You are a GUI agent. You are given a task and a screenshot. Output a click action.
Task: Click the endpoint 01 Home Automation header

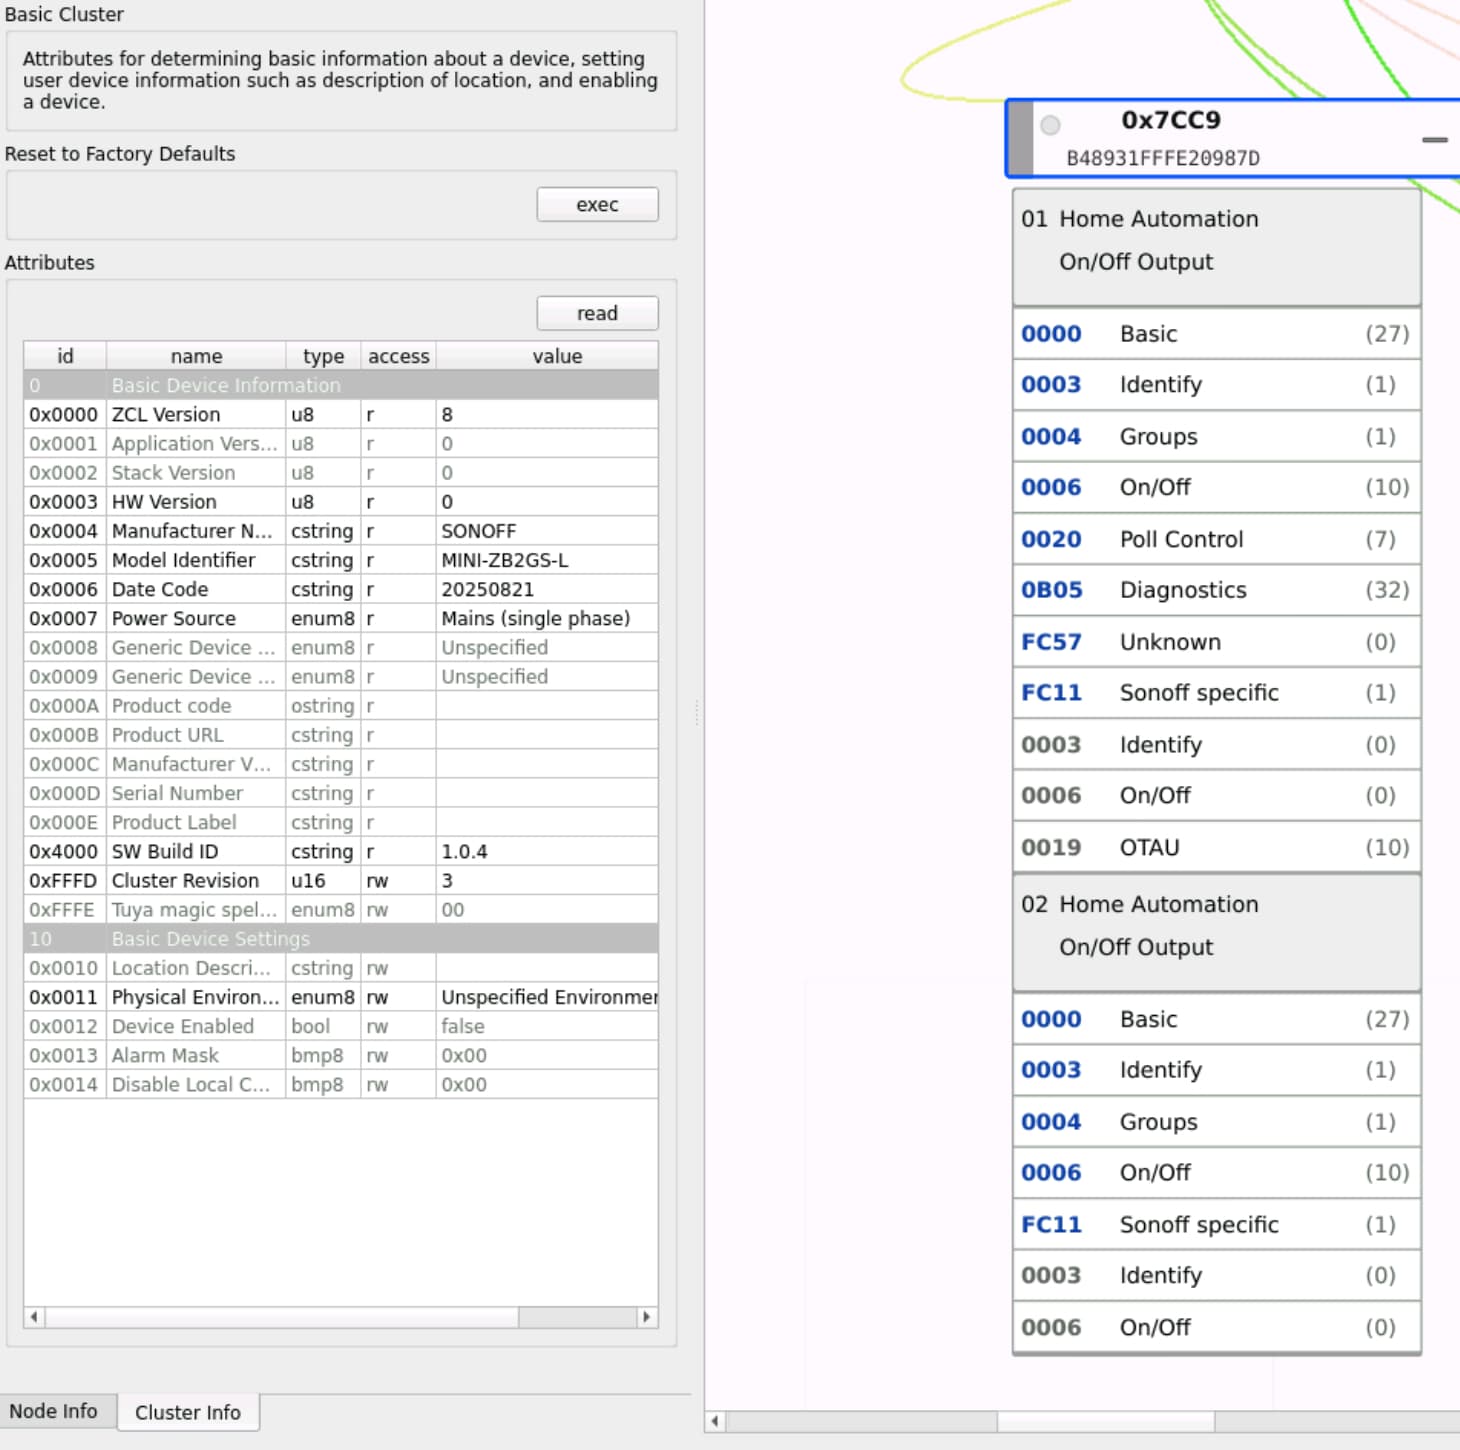coord(1216,241)
